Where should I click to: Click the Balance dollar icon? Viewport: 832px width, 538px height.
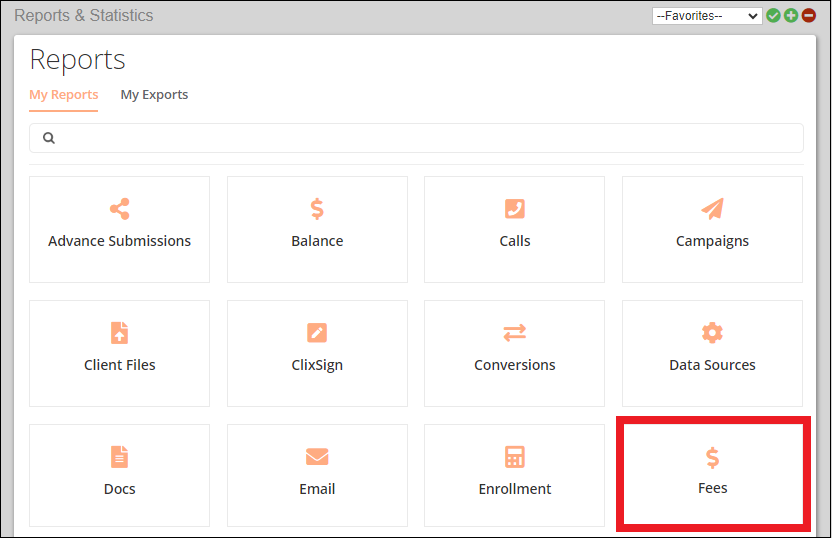point(317,209)
